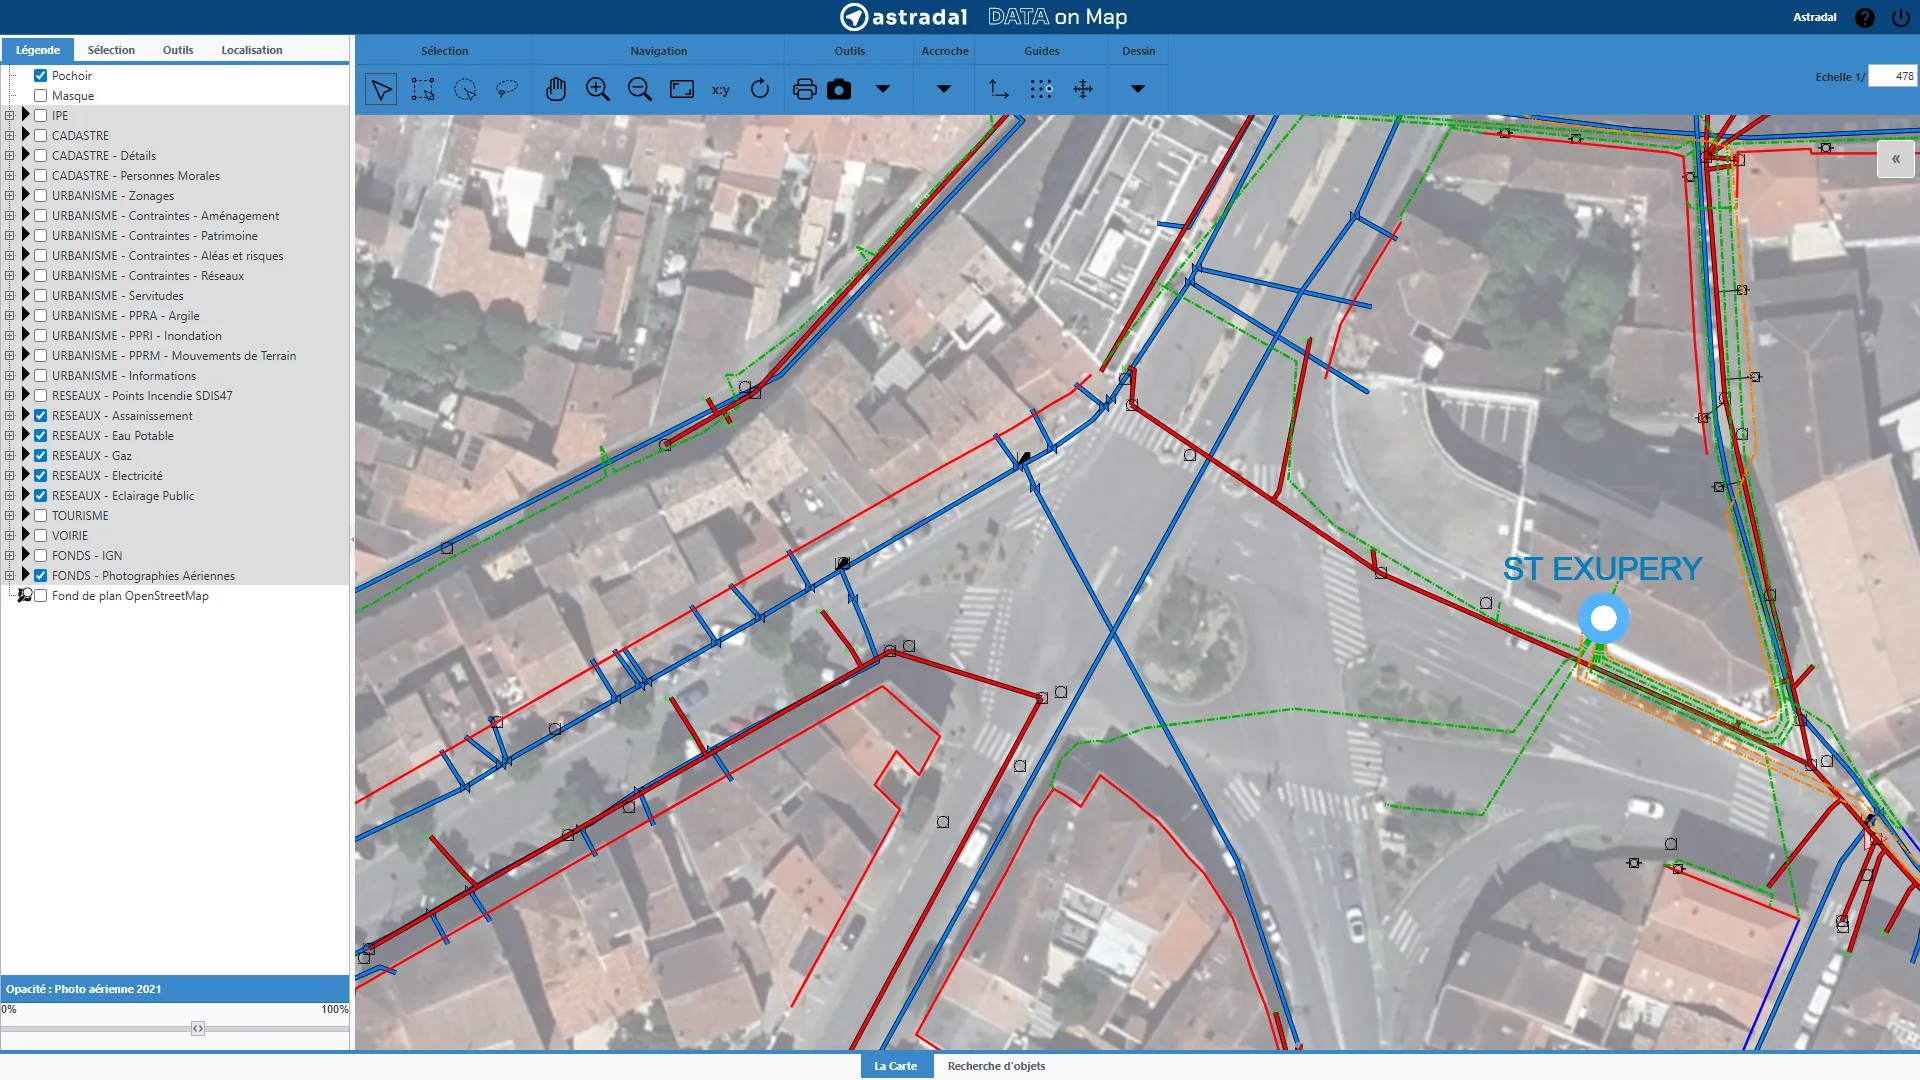
Task: Select the pan hand tool
Action: [x=556, y=89]
